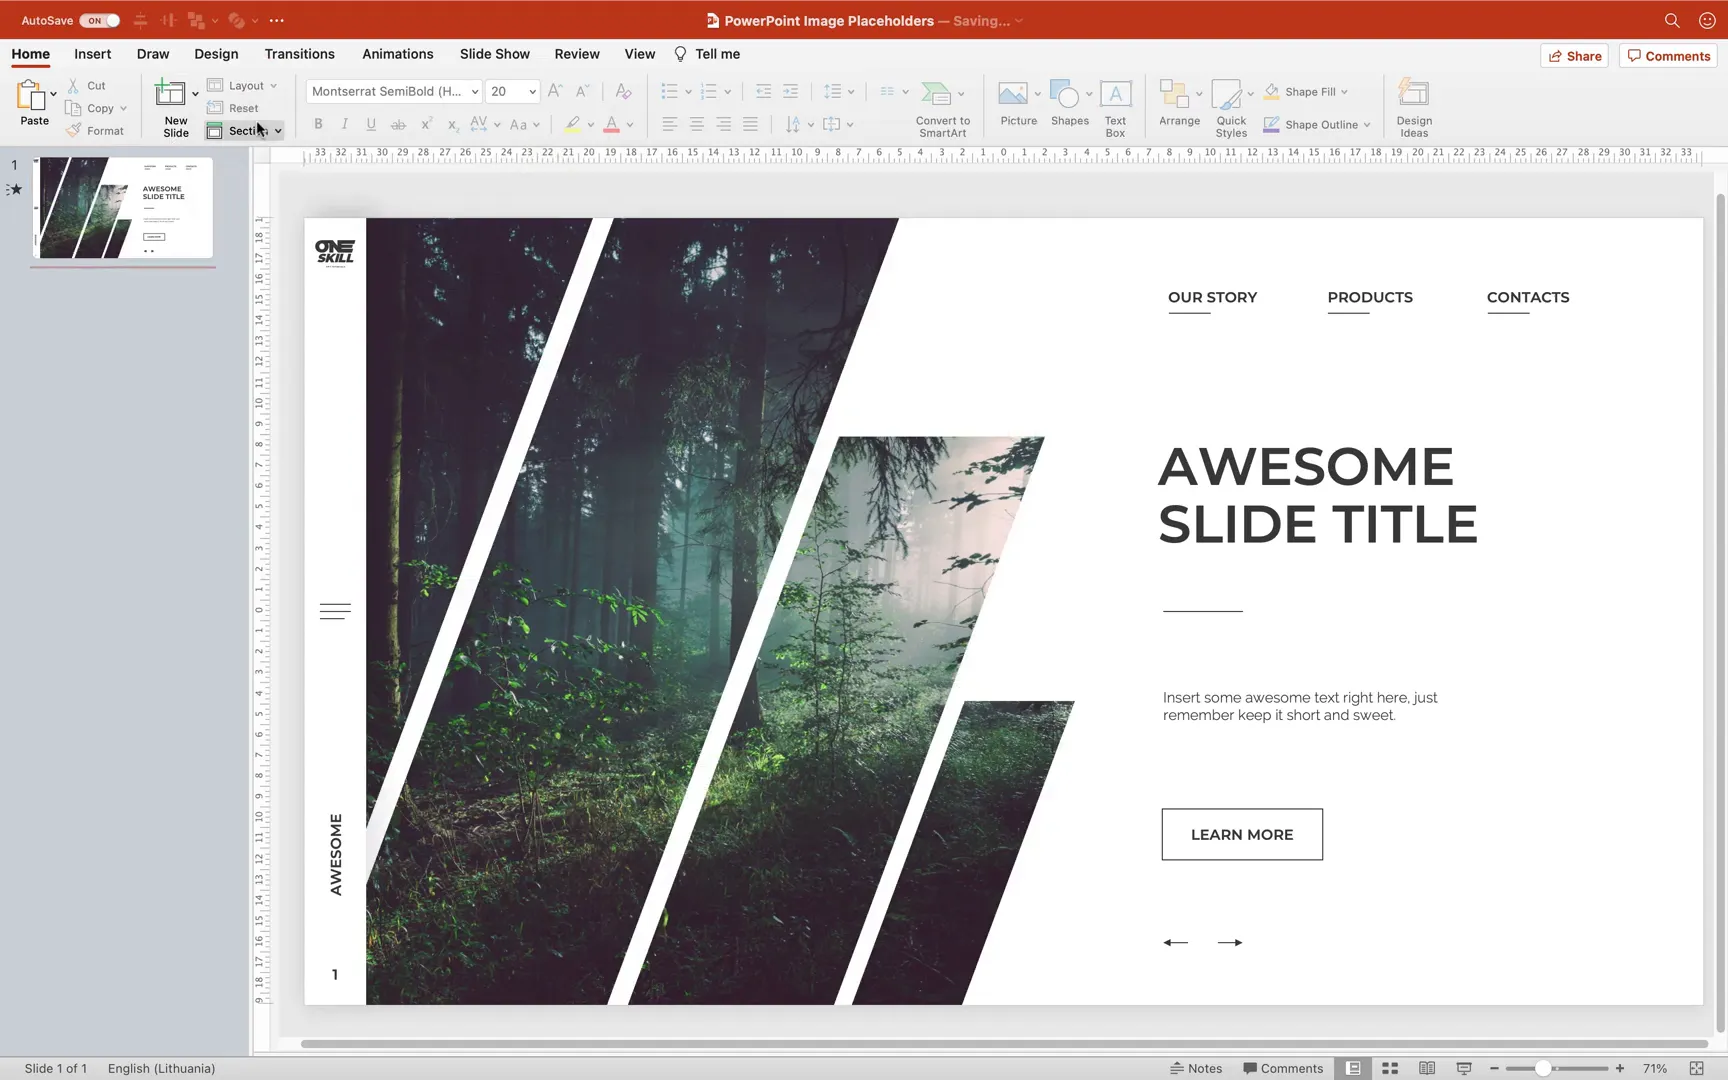Toggle AutoSave switch off
Viewport: 1728px width, 1080px height.
[x=100, y=20]
